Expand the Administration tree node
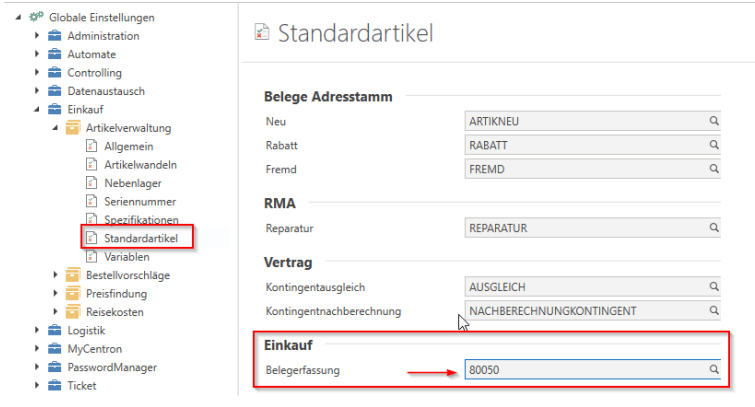The image size is (755, 407). [37, 36]
